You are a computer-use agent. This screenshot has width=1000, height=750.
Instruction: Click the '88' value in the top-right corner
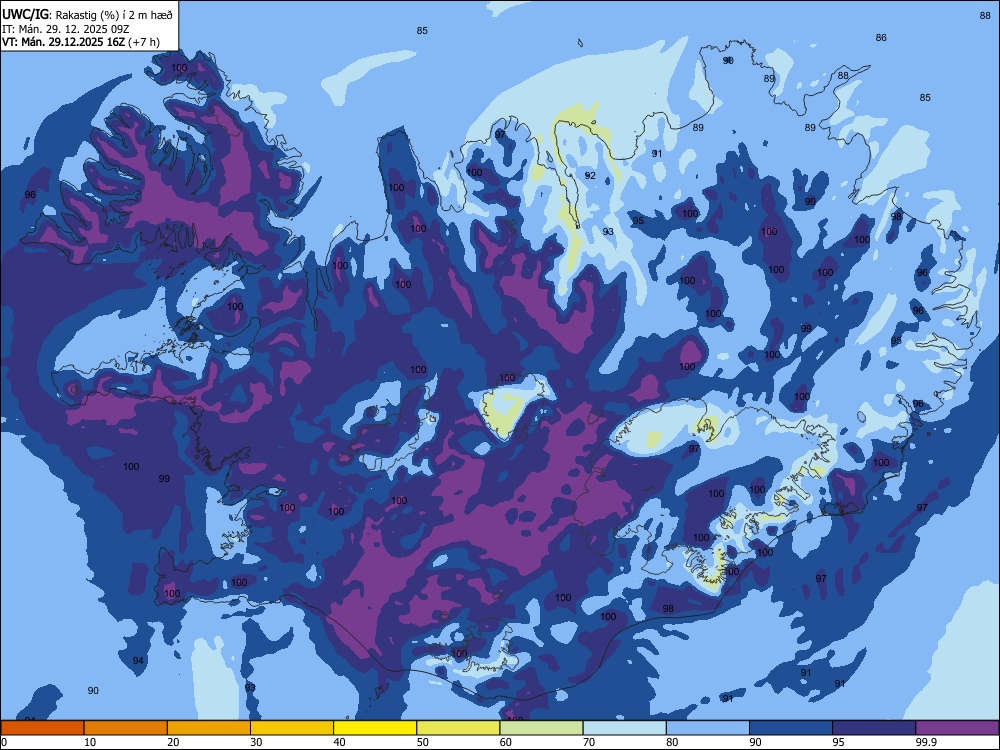985,16
